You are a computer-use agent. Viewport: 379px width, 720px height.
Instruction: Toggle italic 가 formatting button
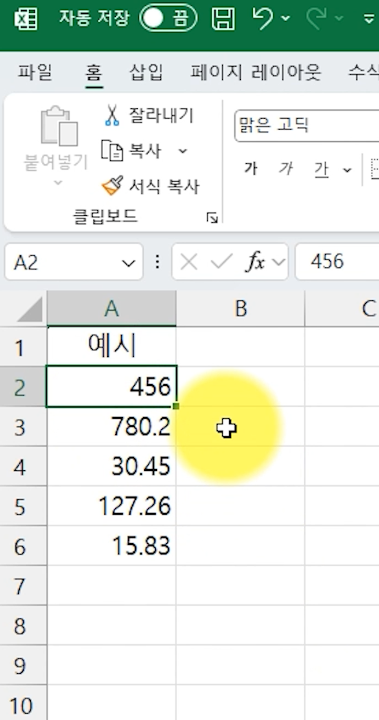pyautogui.click(x=286, y=169)
